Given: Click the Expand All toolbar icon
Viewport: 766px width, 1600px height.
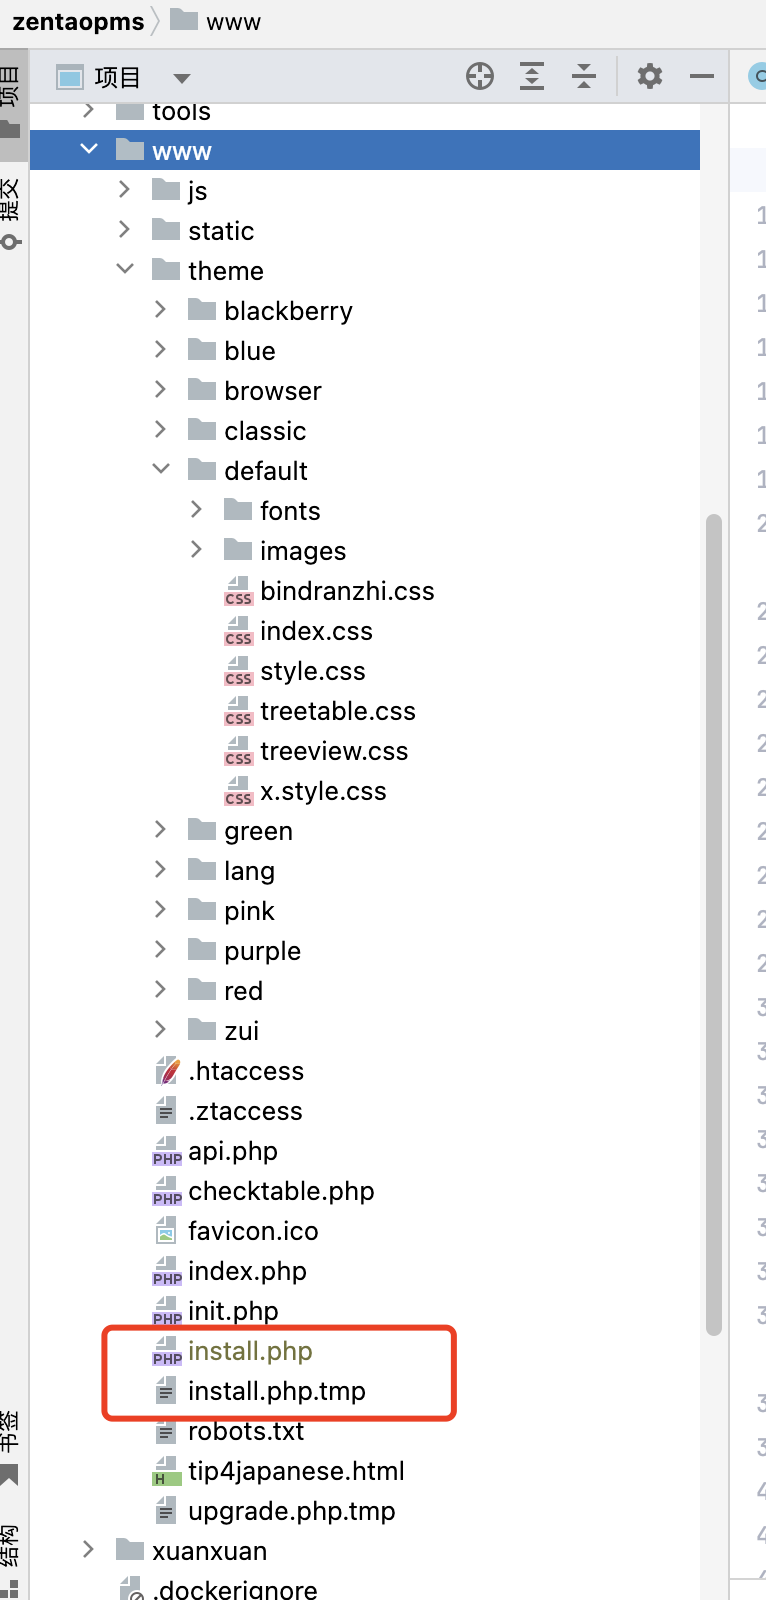Looking at the screenshot, I should tap(532, 76).
